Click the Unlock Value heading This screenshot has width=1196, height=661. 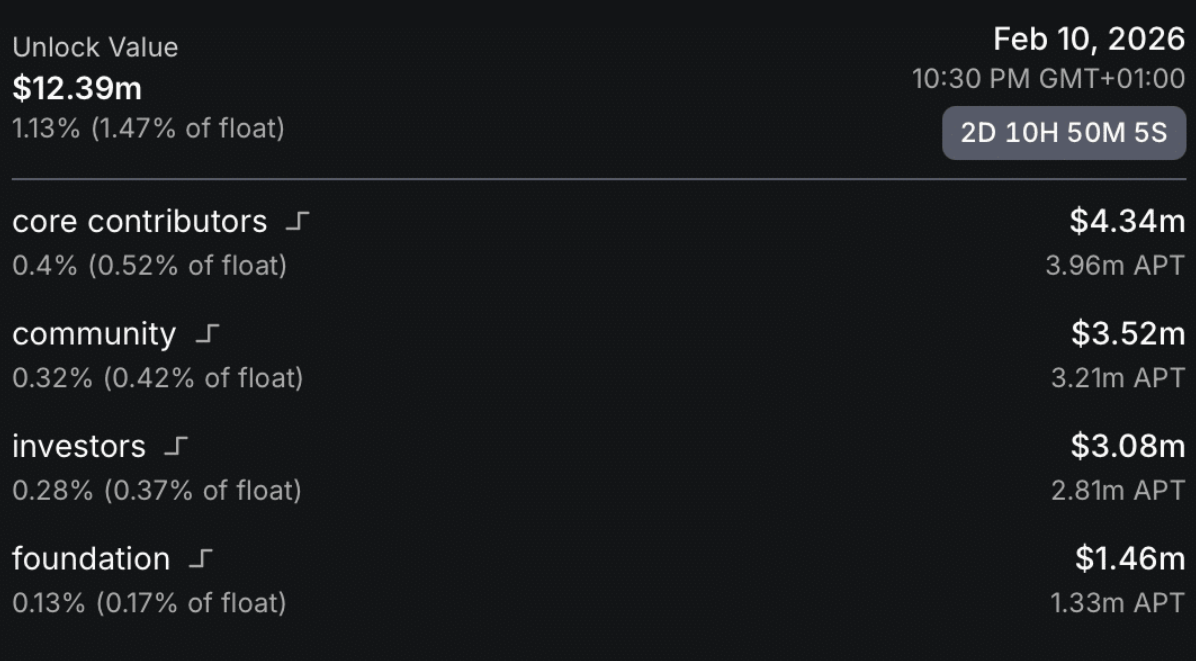(x=95, y=47)
